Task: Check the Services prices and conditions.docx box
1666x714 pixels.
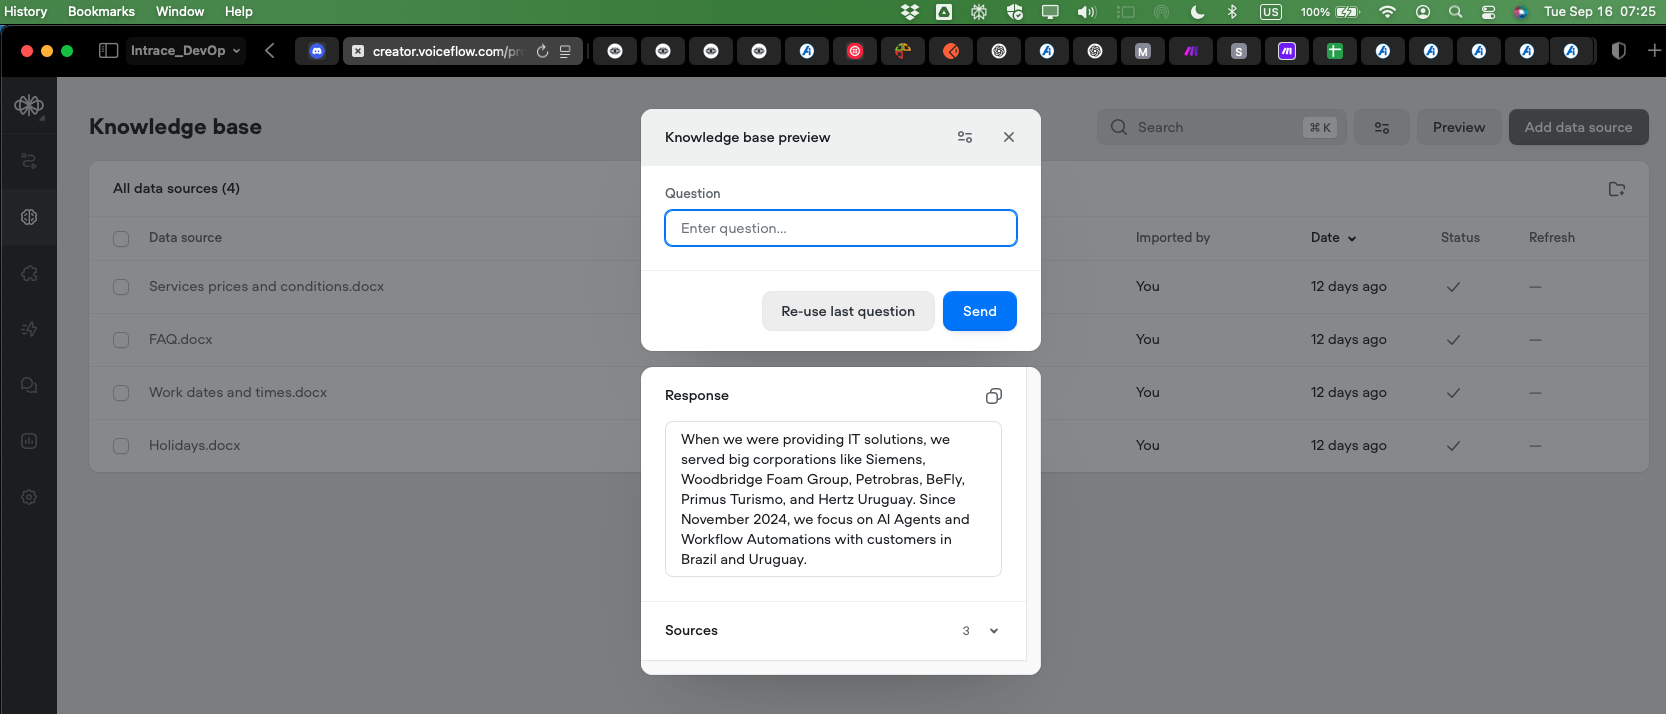Action: point(121,287)
